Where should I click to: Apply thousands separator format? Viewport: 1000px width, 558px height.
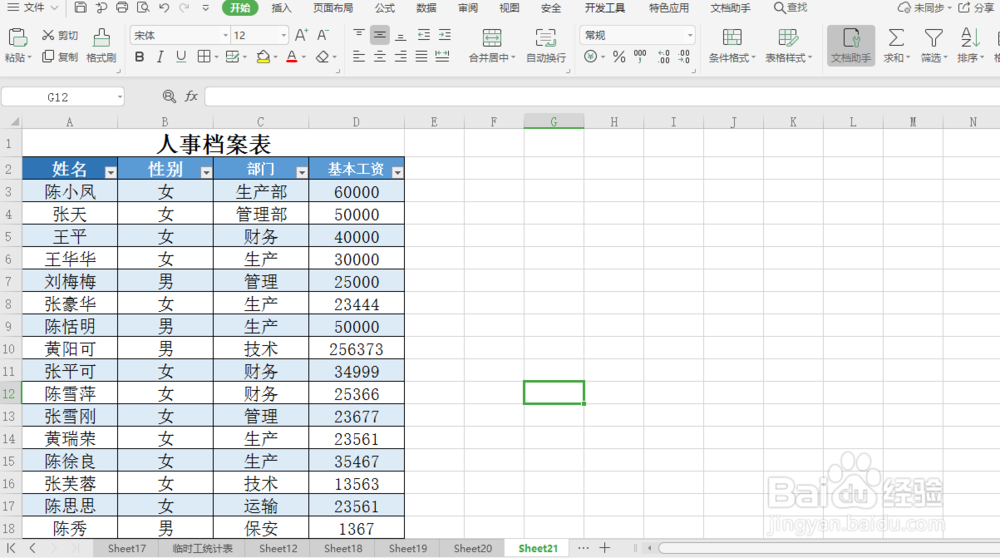click(x=640, y=57)
